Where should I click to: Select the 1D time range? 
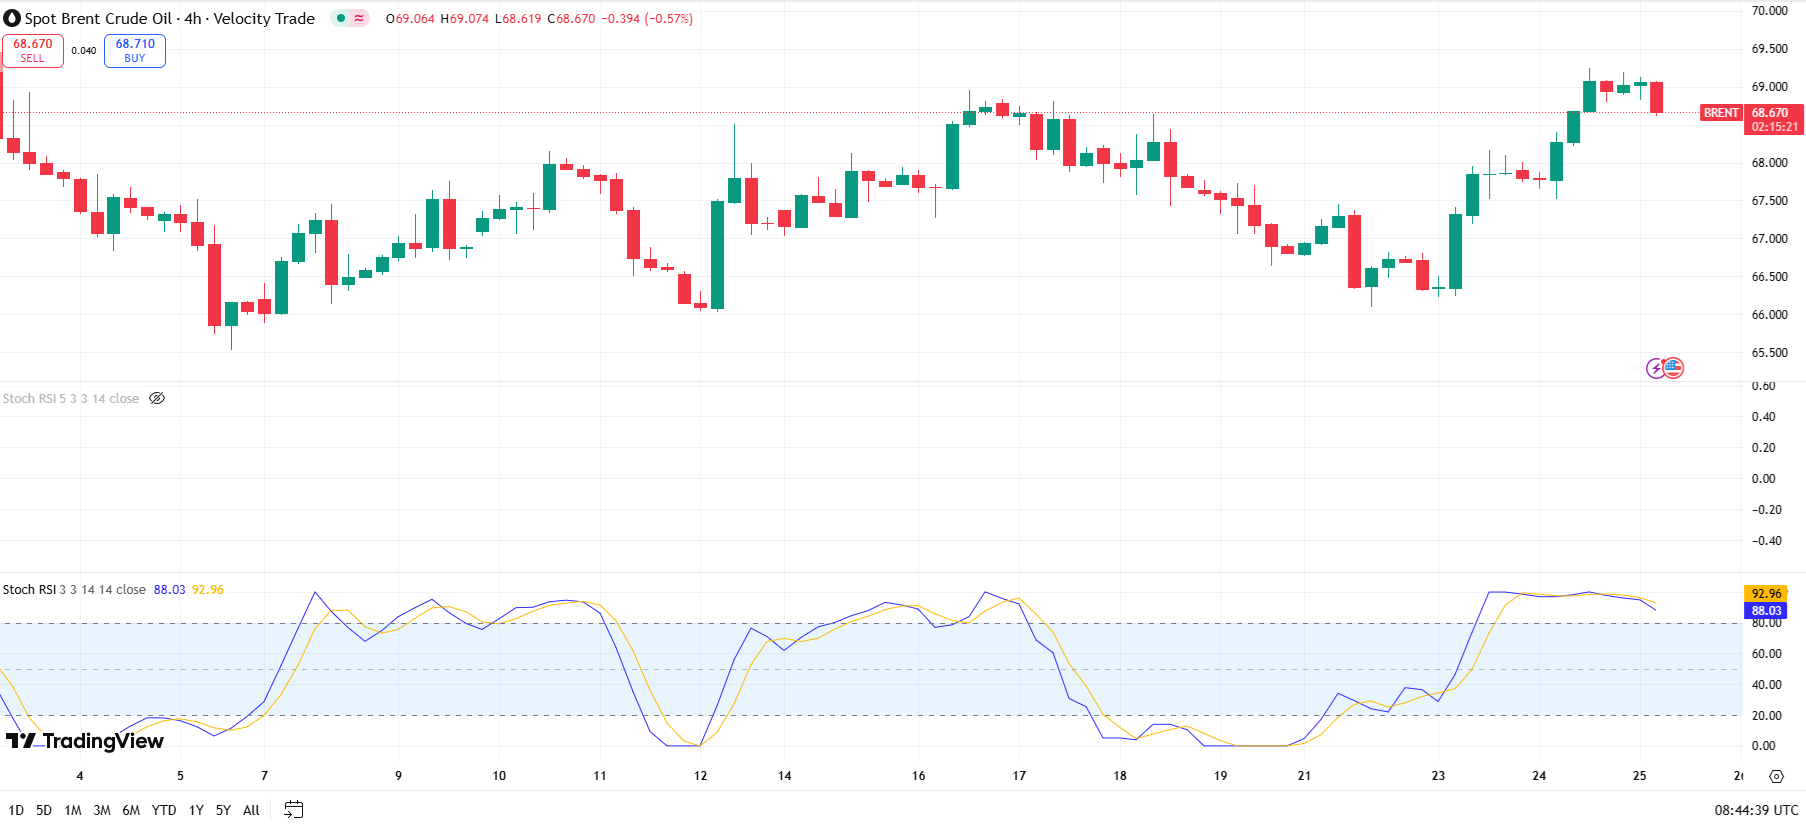[16, 810]
